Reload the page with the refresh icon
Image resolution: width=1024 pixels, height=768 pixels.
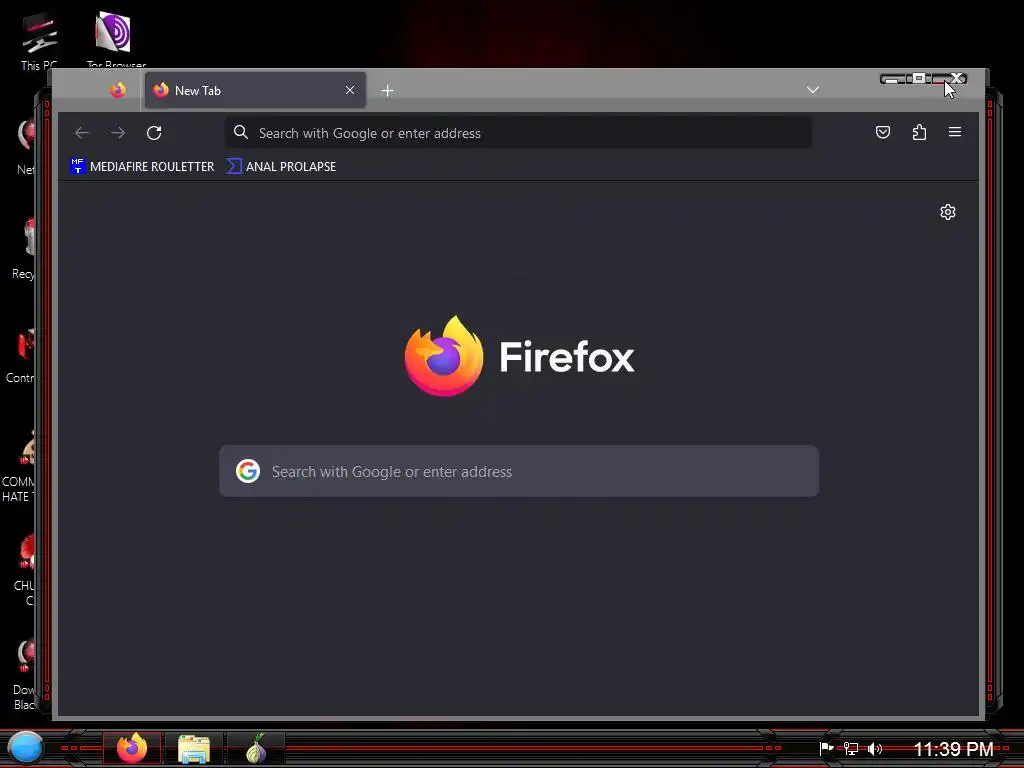pyautogui.click(x=154, y=133)
